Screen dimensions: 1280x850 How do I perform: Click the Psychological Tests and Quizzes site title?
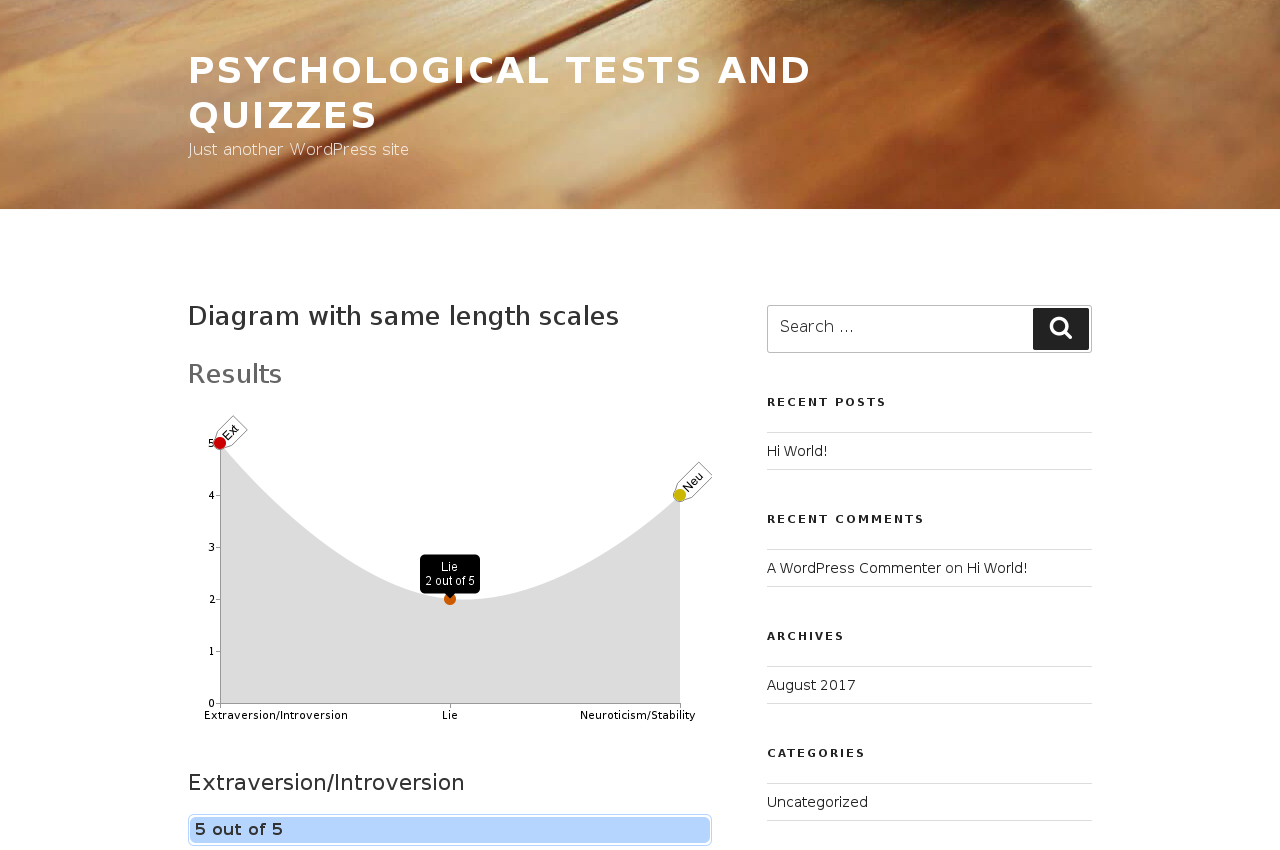499,92
